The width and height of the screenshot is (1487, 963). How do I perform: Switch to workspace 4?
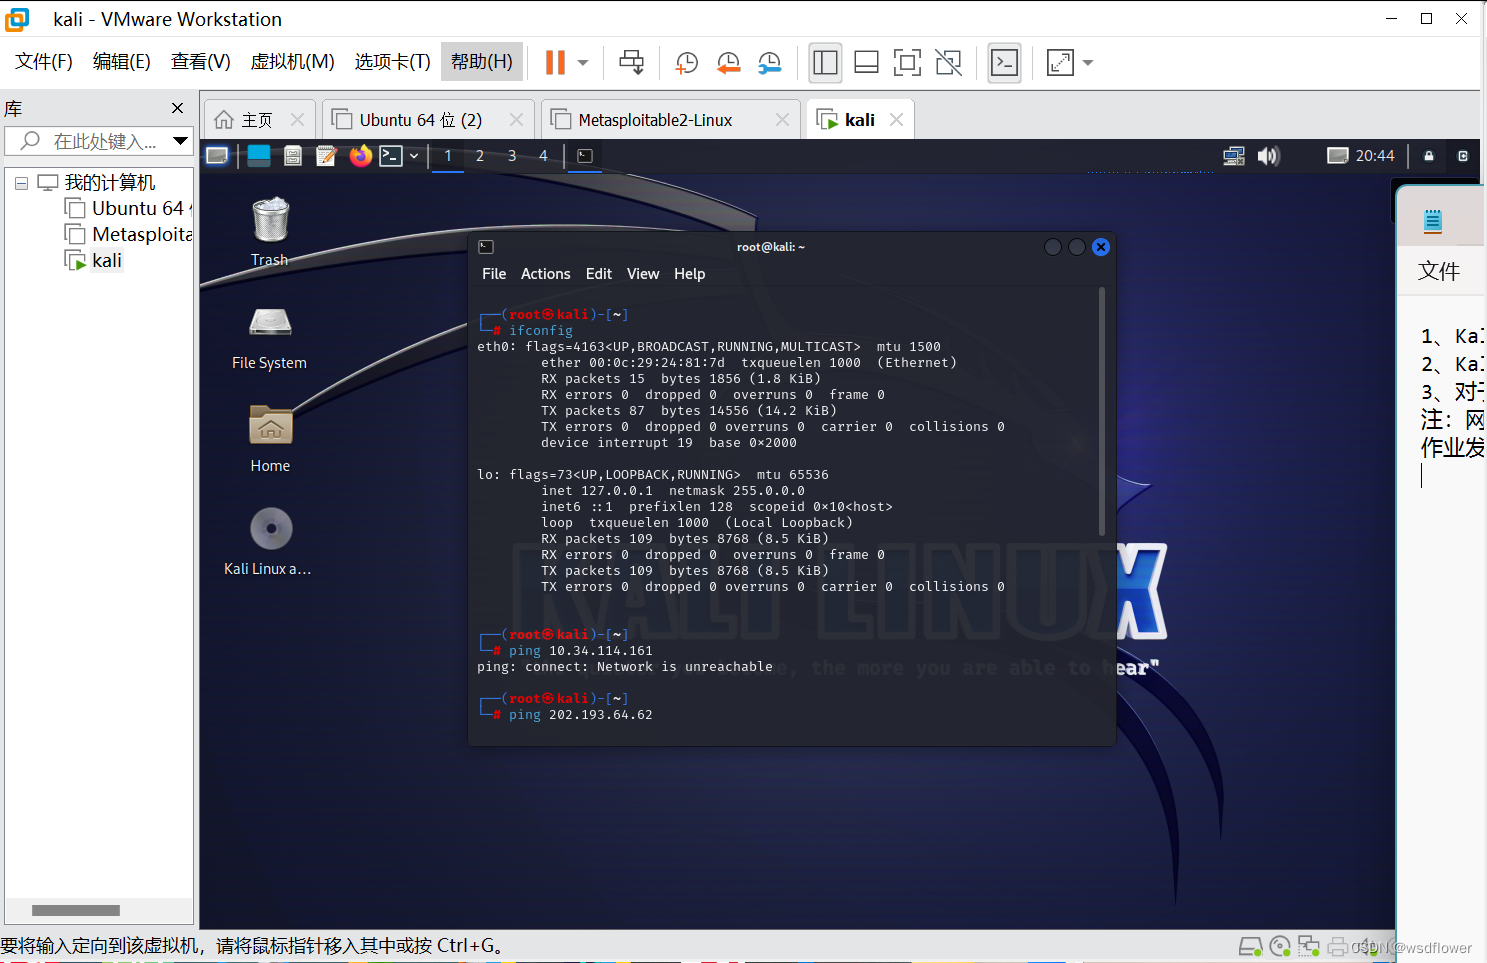[543, 156]
